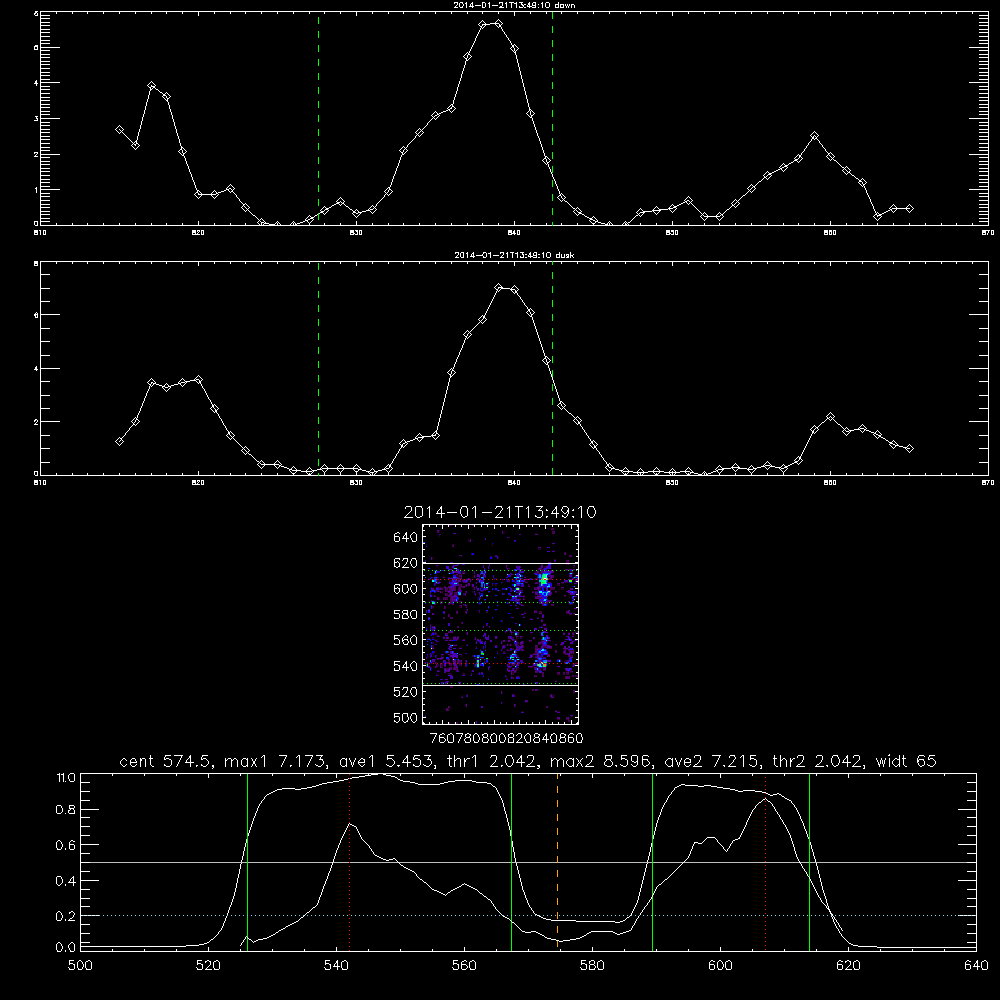
Task: Select the '2014-01-21T13:49:10 dusk' plot title
Action: point(514,255)
